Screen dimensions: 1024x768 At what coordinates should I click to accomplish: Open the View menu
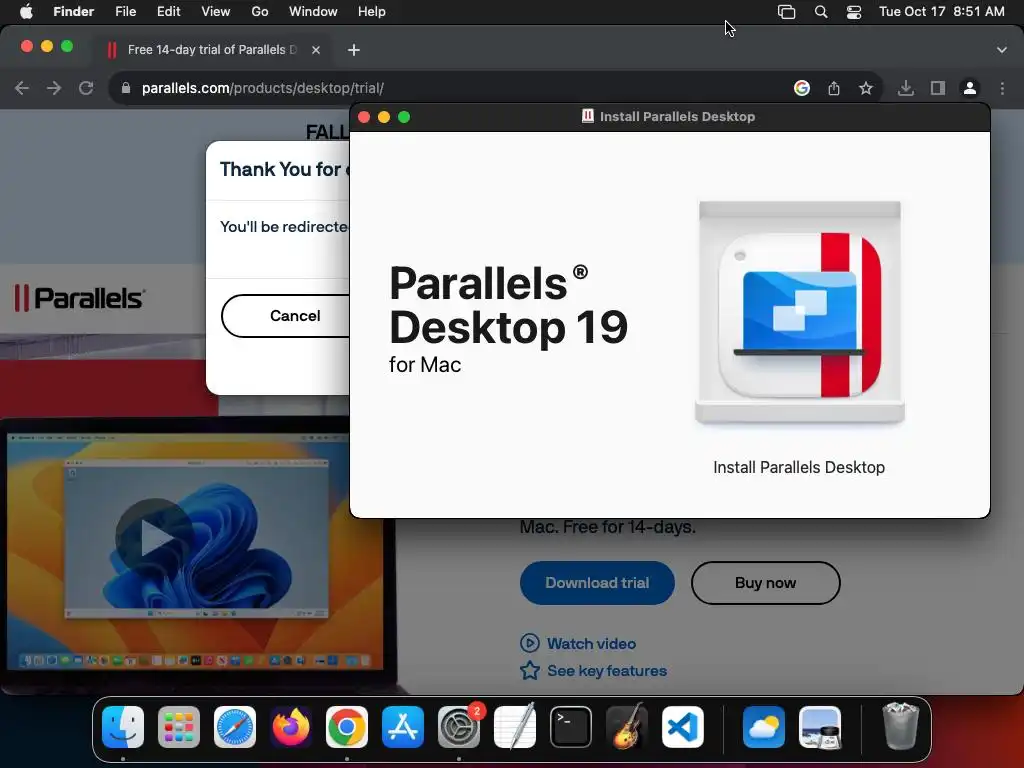(216, 12)
